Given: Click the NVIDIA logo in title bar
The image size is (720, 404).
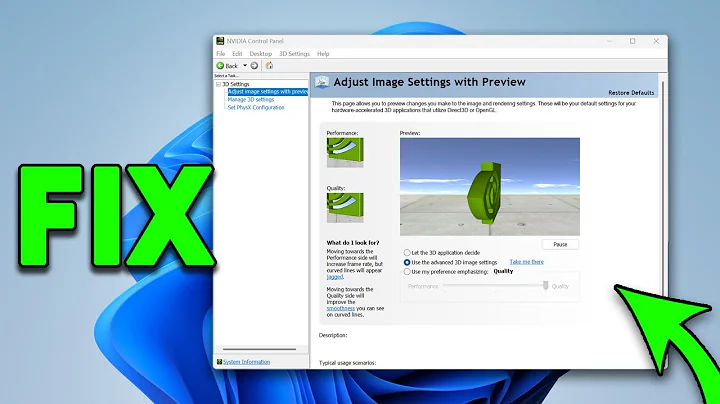Looking at the screenshot, I should click(x=220, y=41).
